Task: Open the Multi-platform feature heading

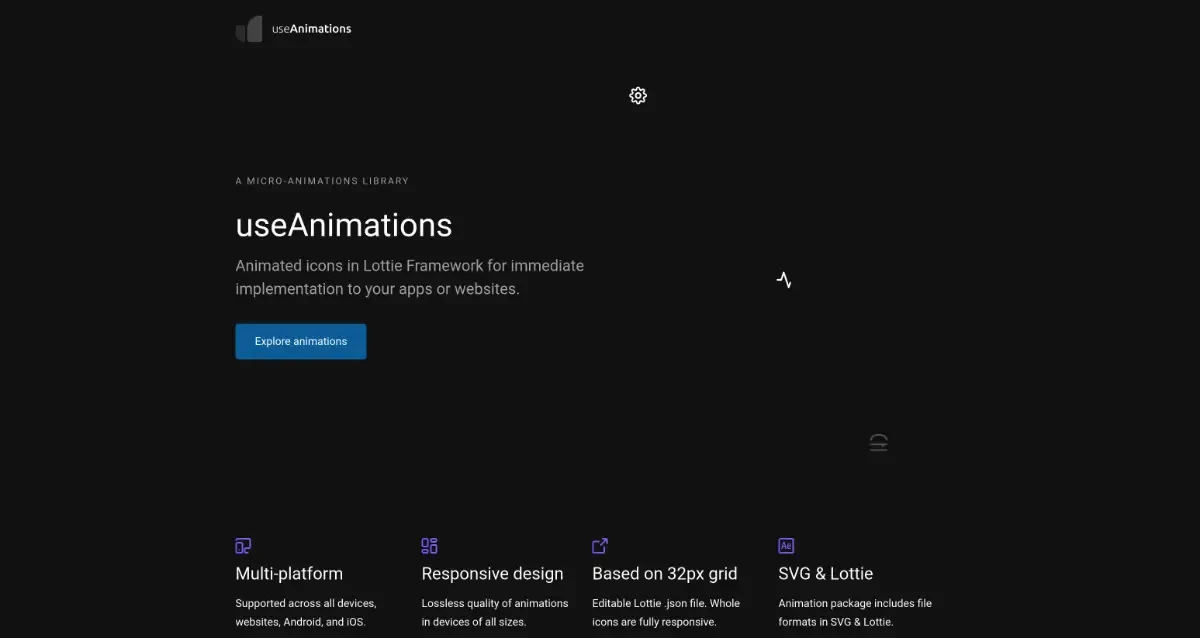Action: 289,574
